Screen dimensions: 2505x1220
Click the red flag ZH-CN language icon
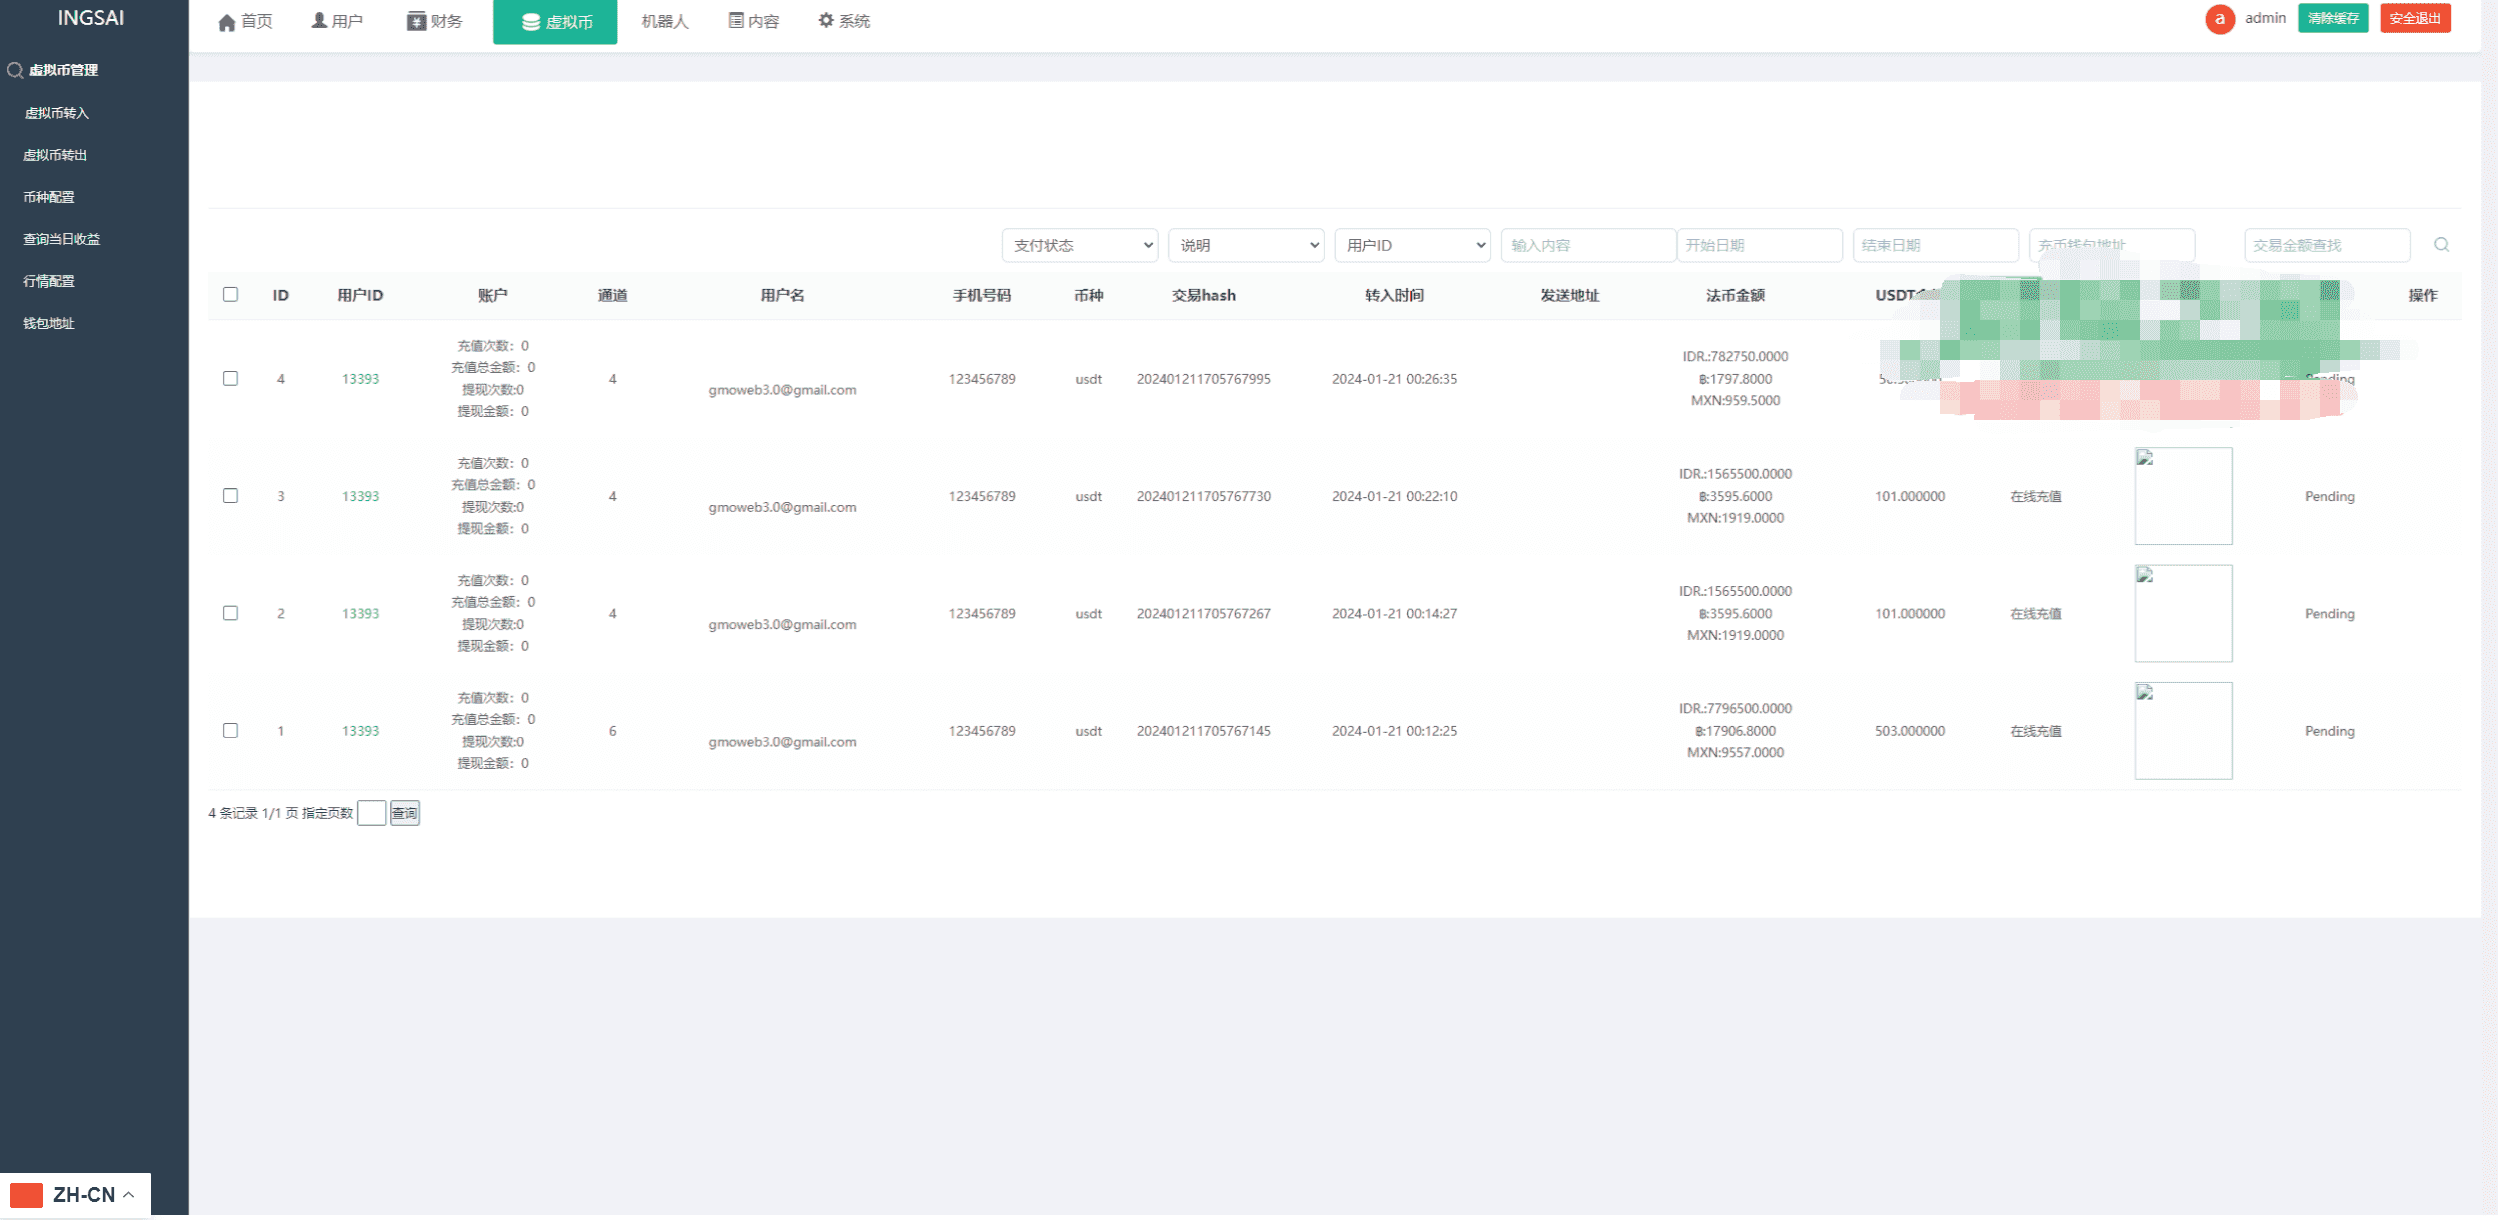(26, 1195)
